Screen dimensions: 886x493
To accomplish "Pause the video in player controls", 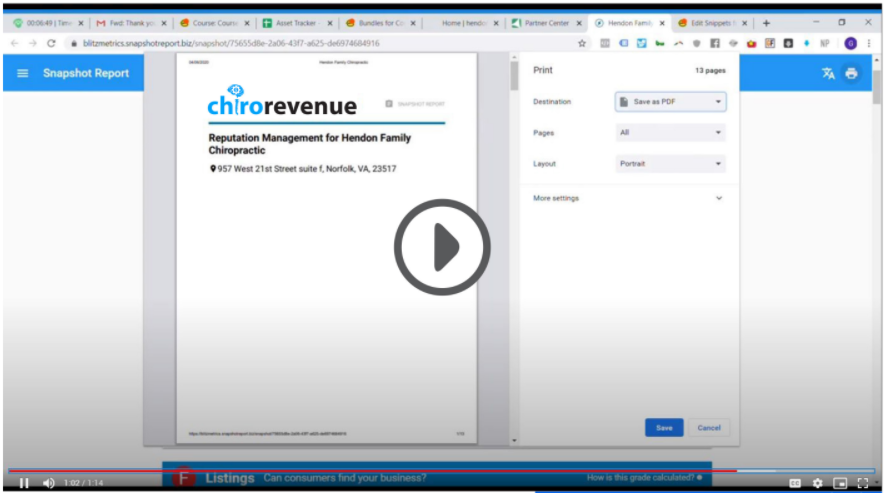I will click(x=24, y=483).
